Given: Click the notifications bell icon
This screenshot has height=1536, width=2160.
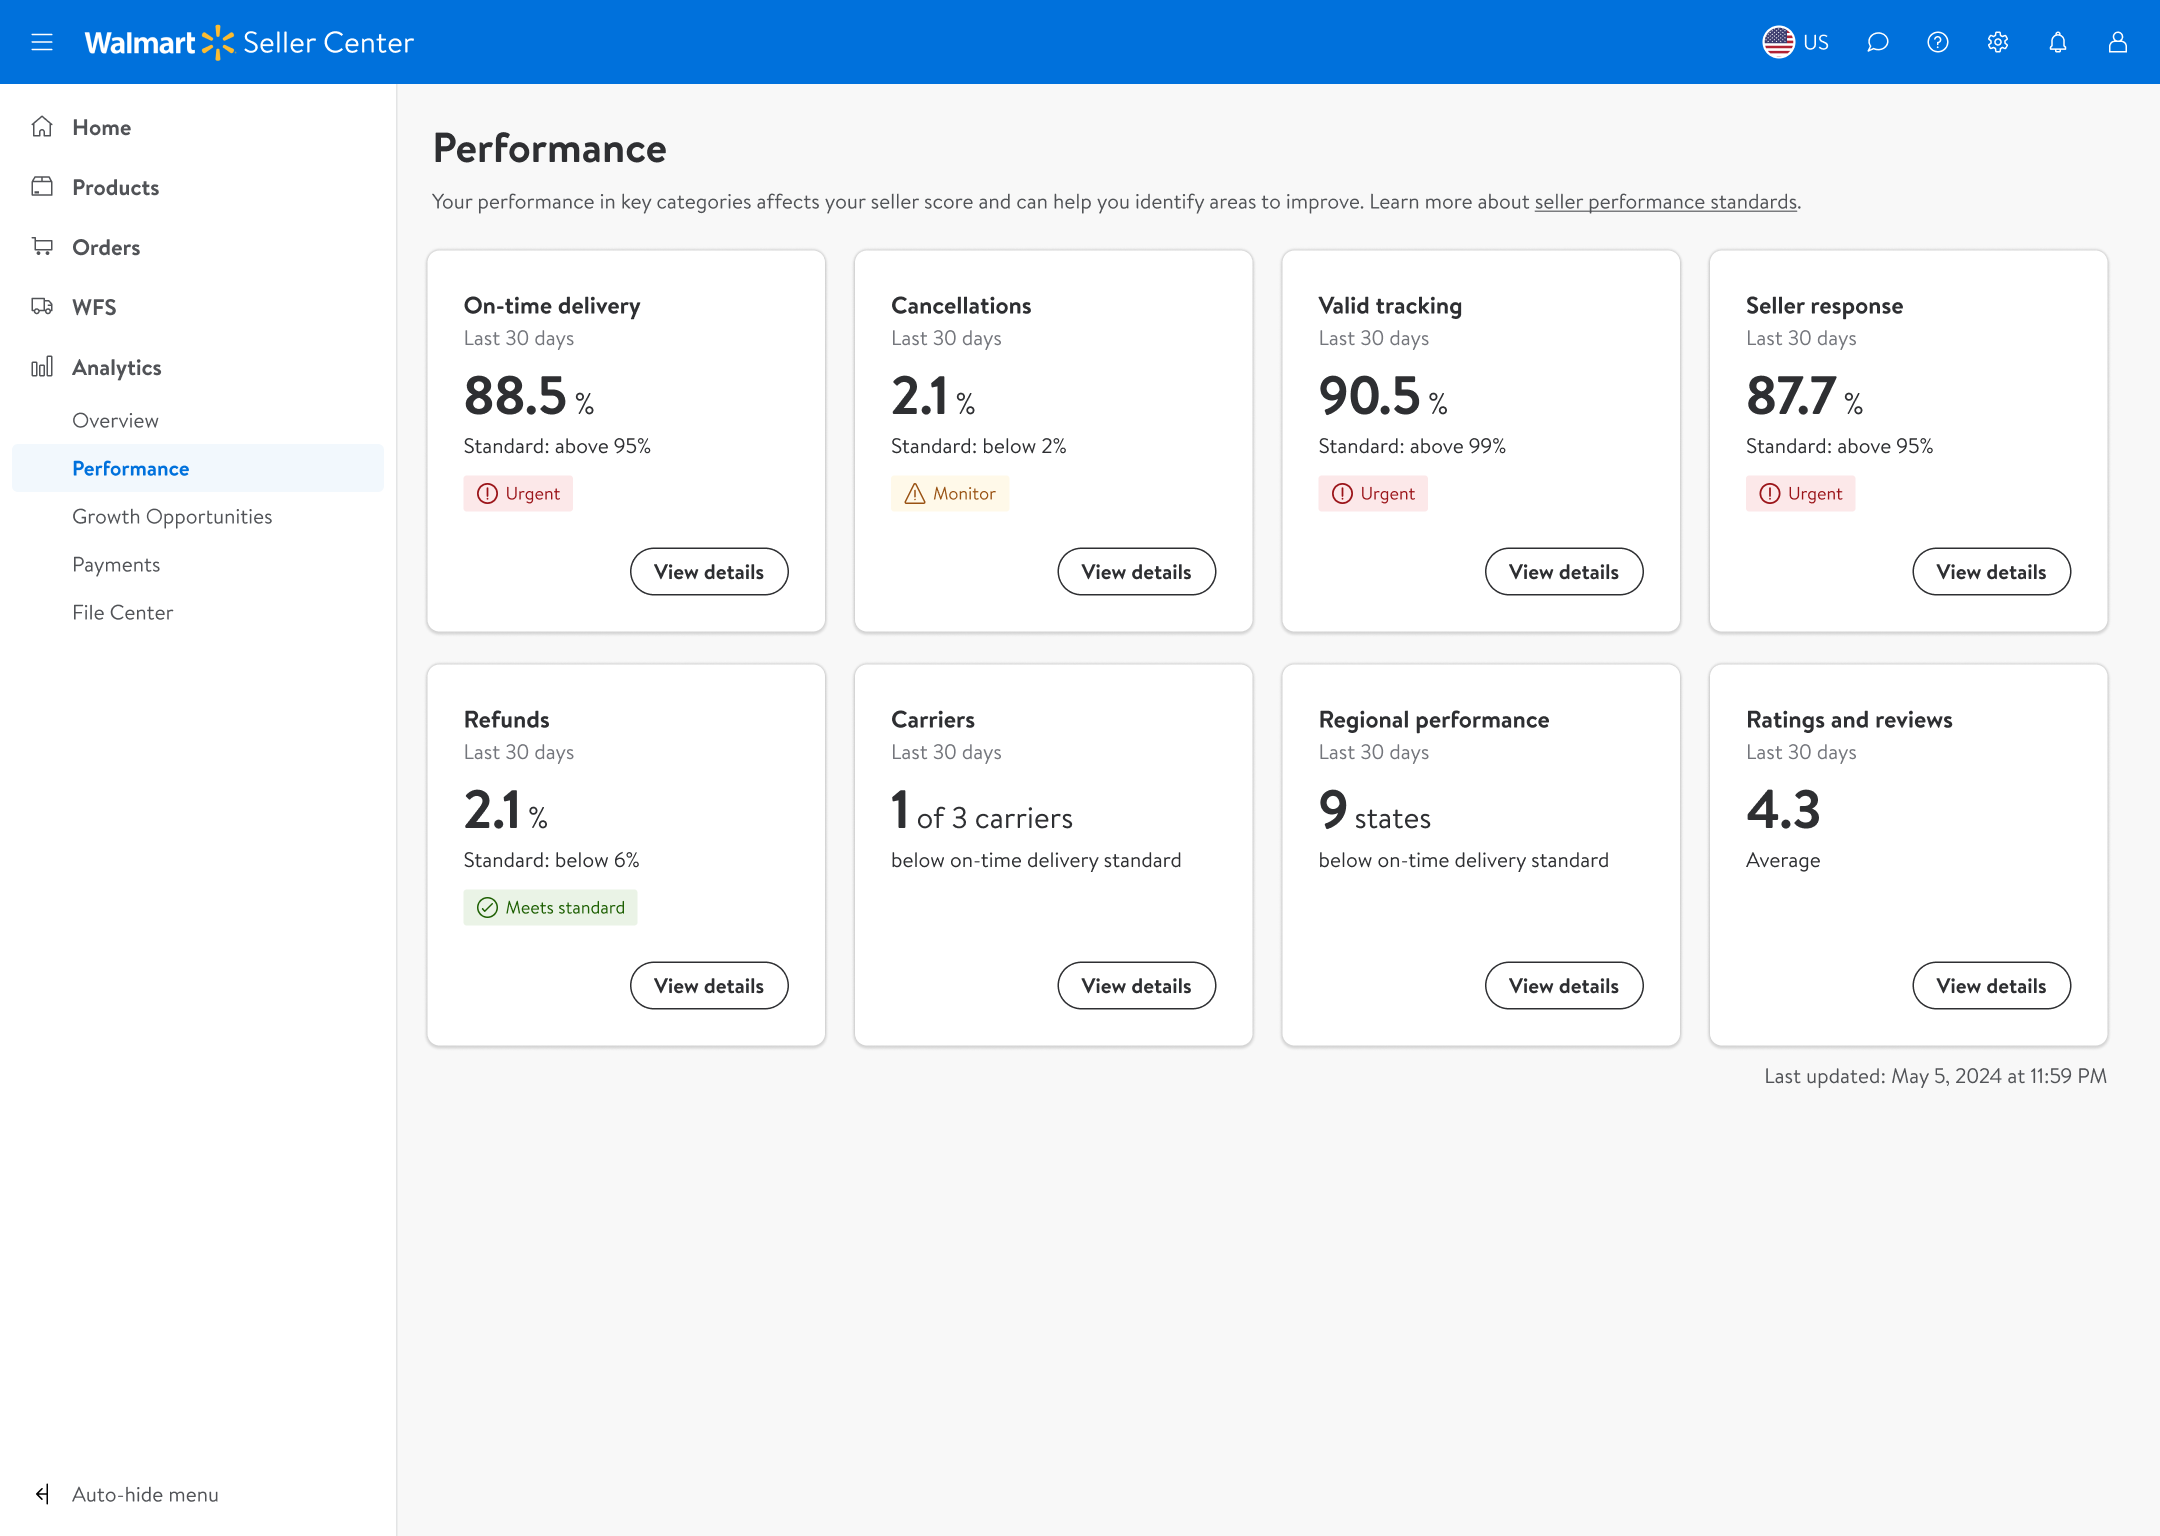Looking at the screenshot, I should [x=2057, y=42].
